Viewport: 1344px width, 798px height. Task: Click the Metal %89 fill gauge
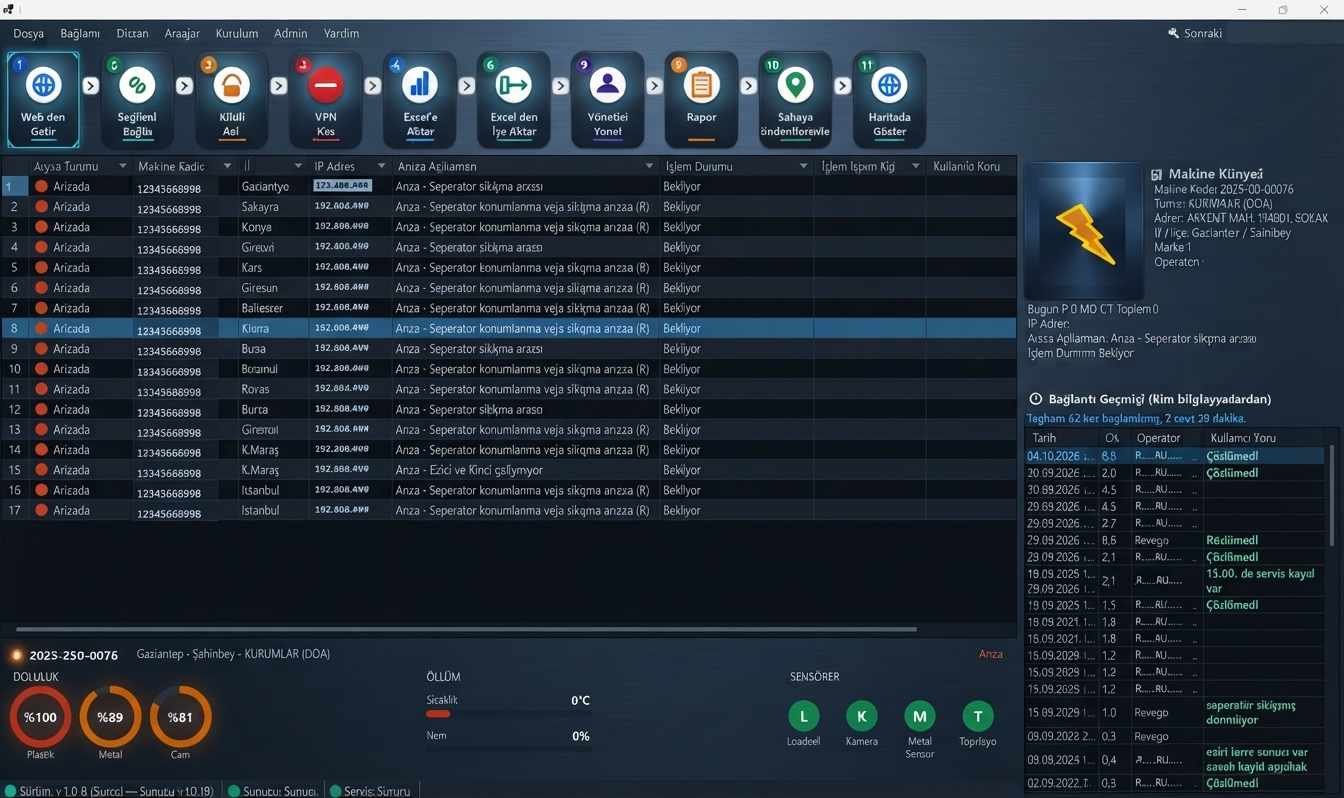110,717
